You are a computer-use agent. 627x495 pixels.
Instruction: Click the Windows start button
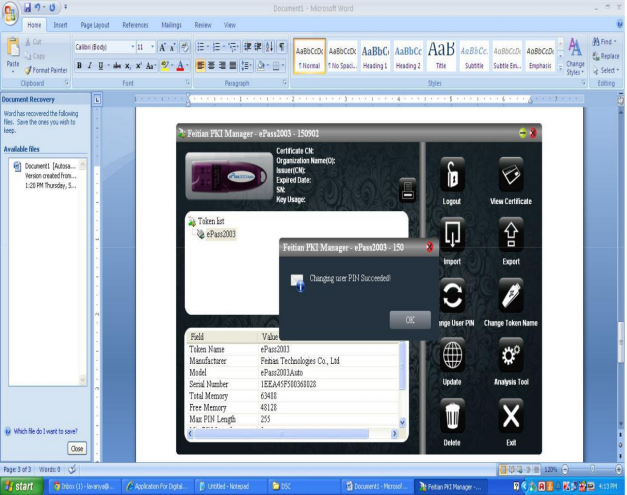(x=22, y=487)
